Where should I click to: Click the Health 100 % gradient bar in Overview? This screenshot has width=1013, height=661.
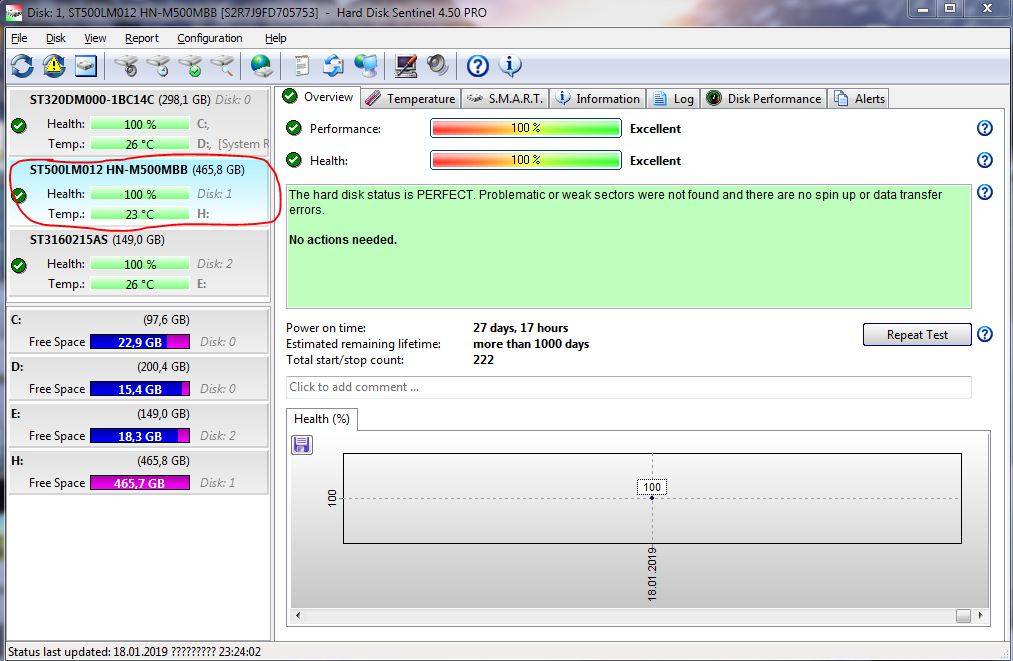[x=525, y=160]
